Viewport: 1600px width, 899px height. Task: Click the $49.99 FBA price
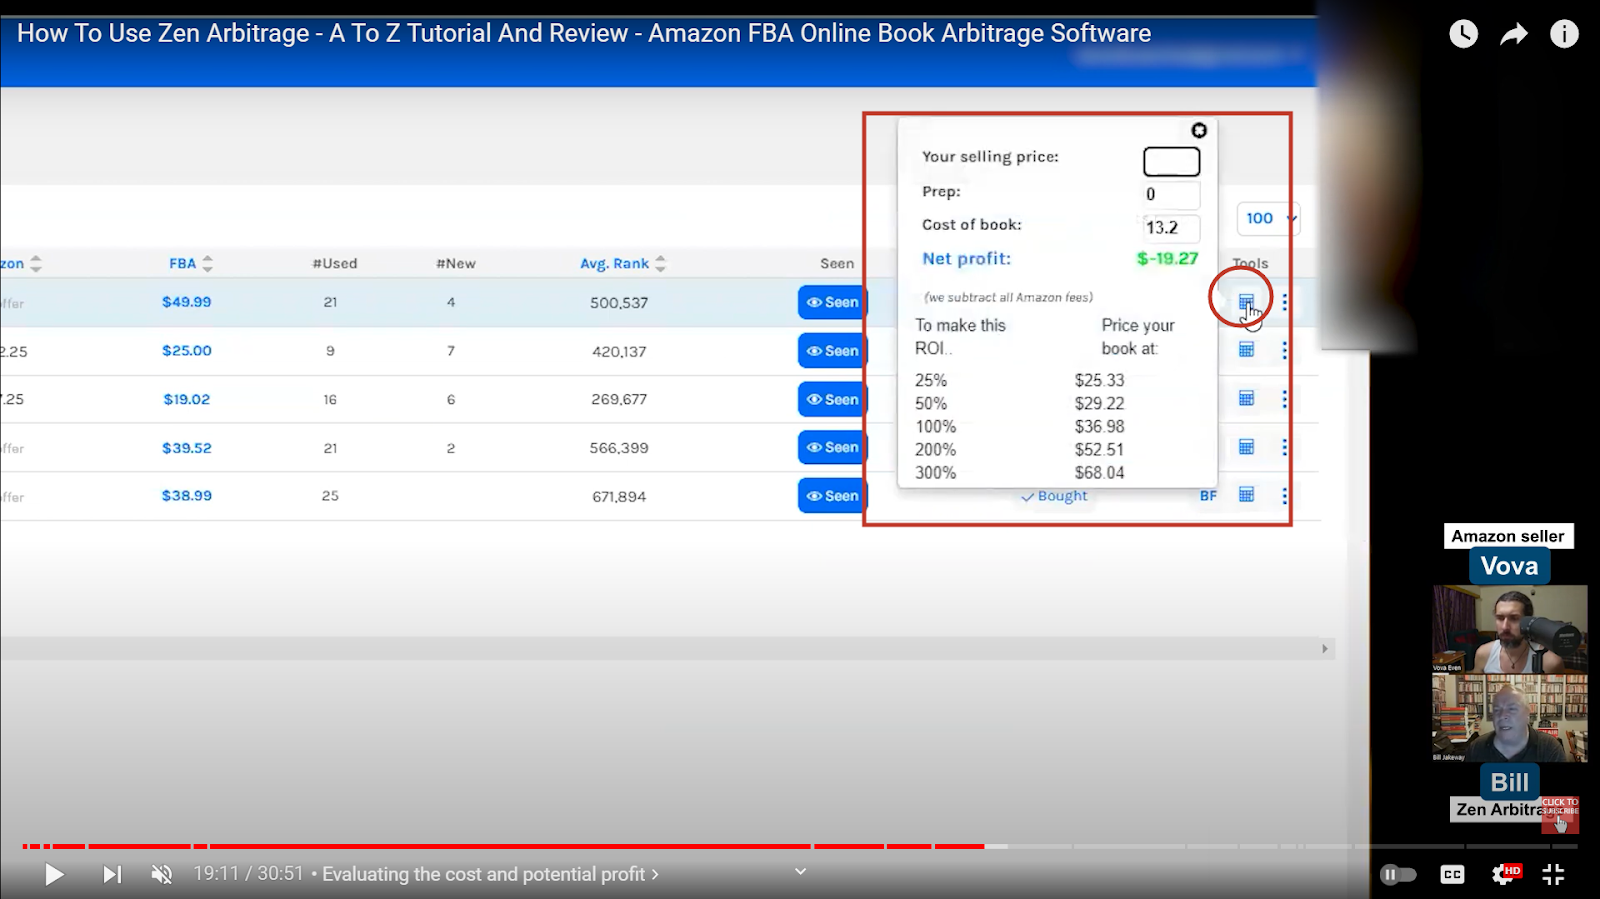coord(187,302)
